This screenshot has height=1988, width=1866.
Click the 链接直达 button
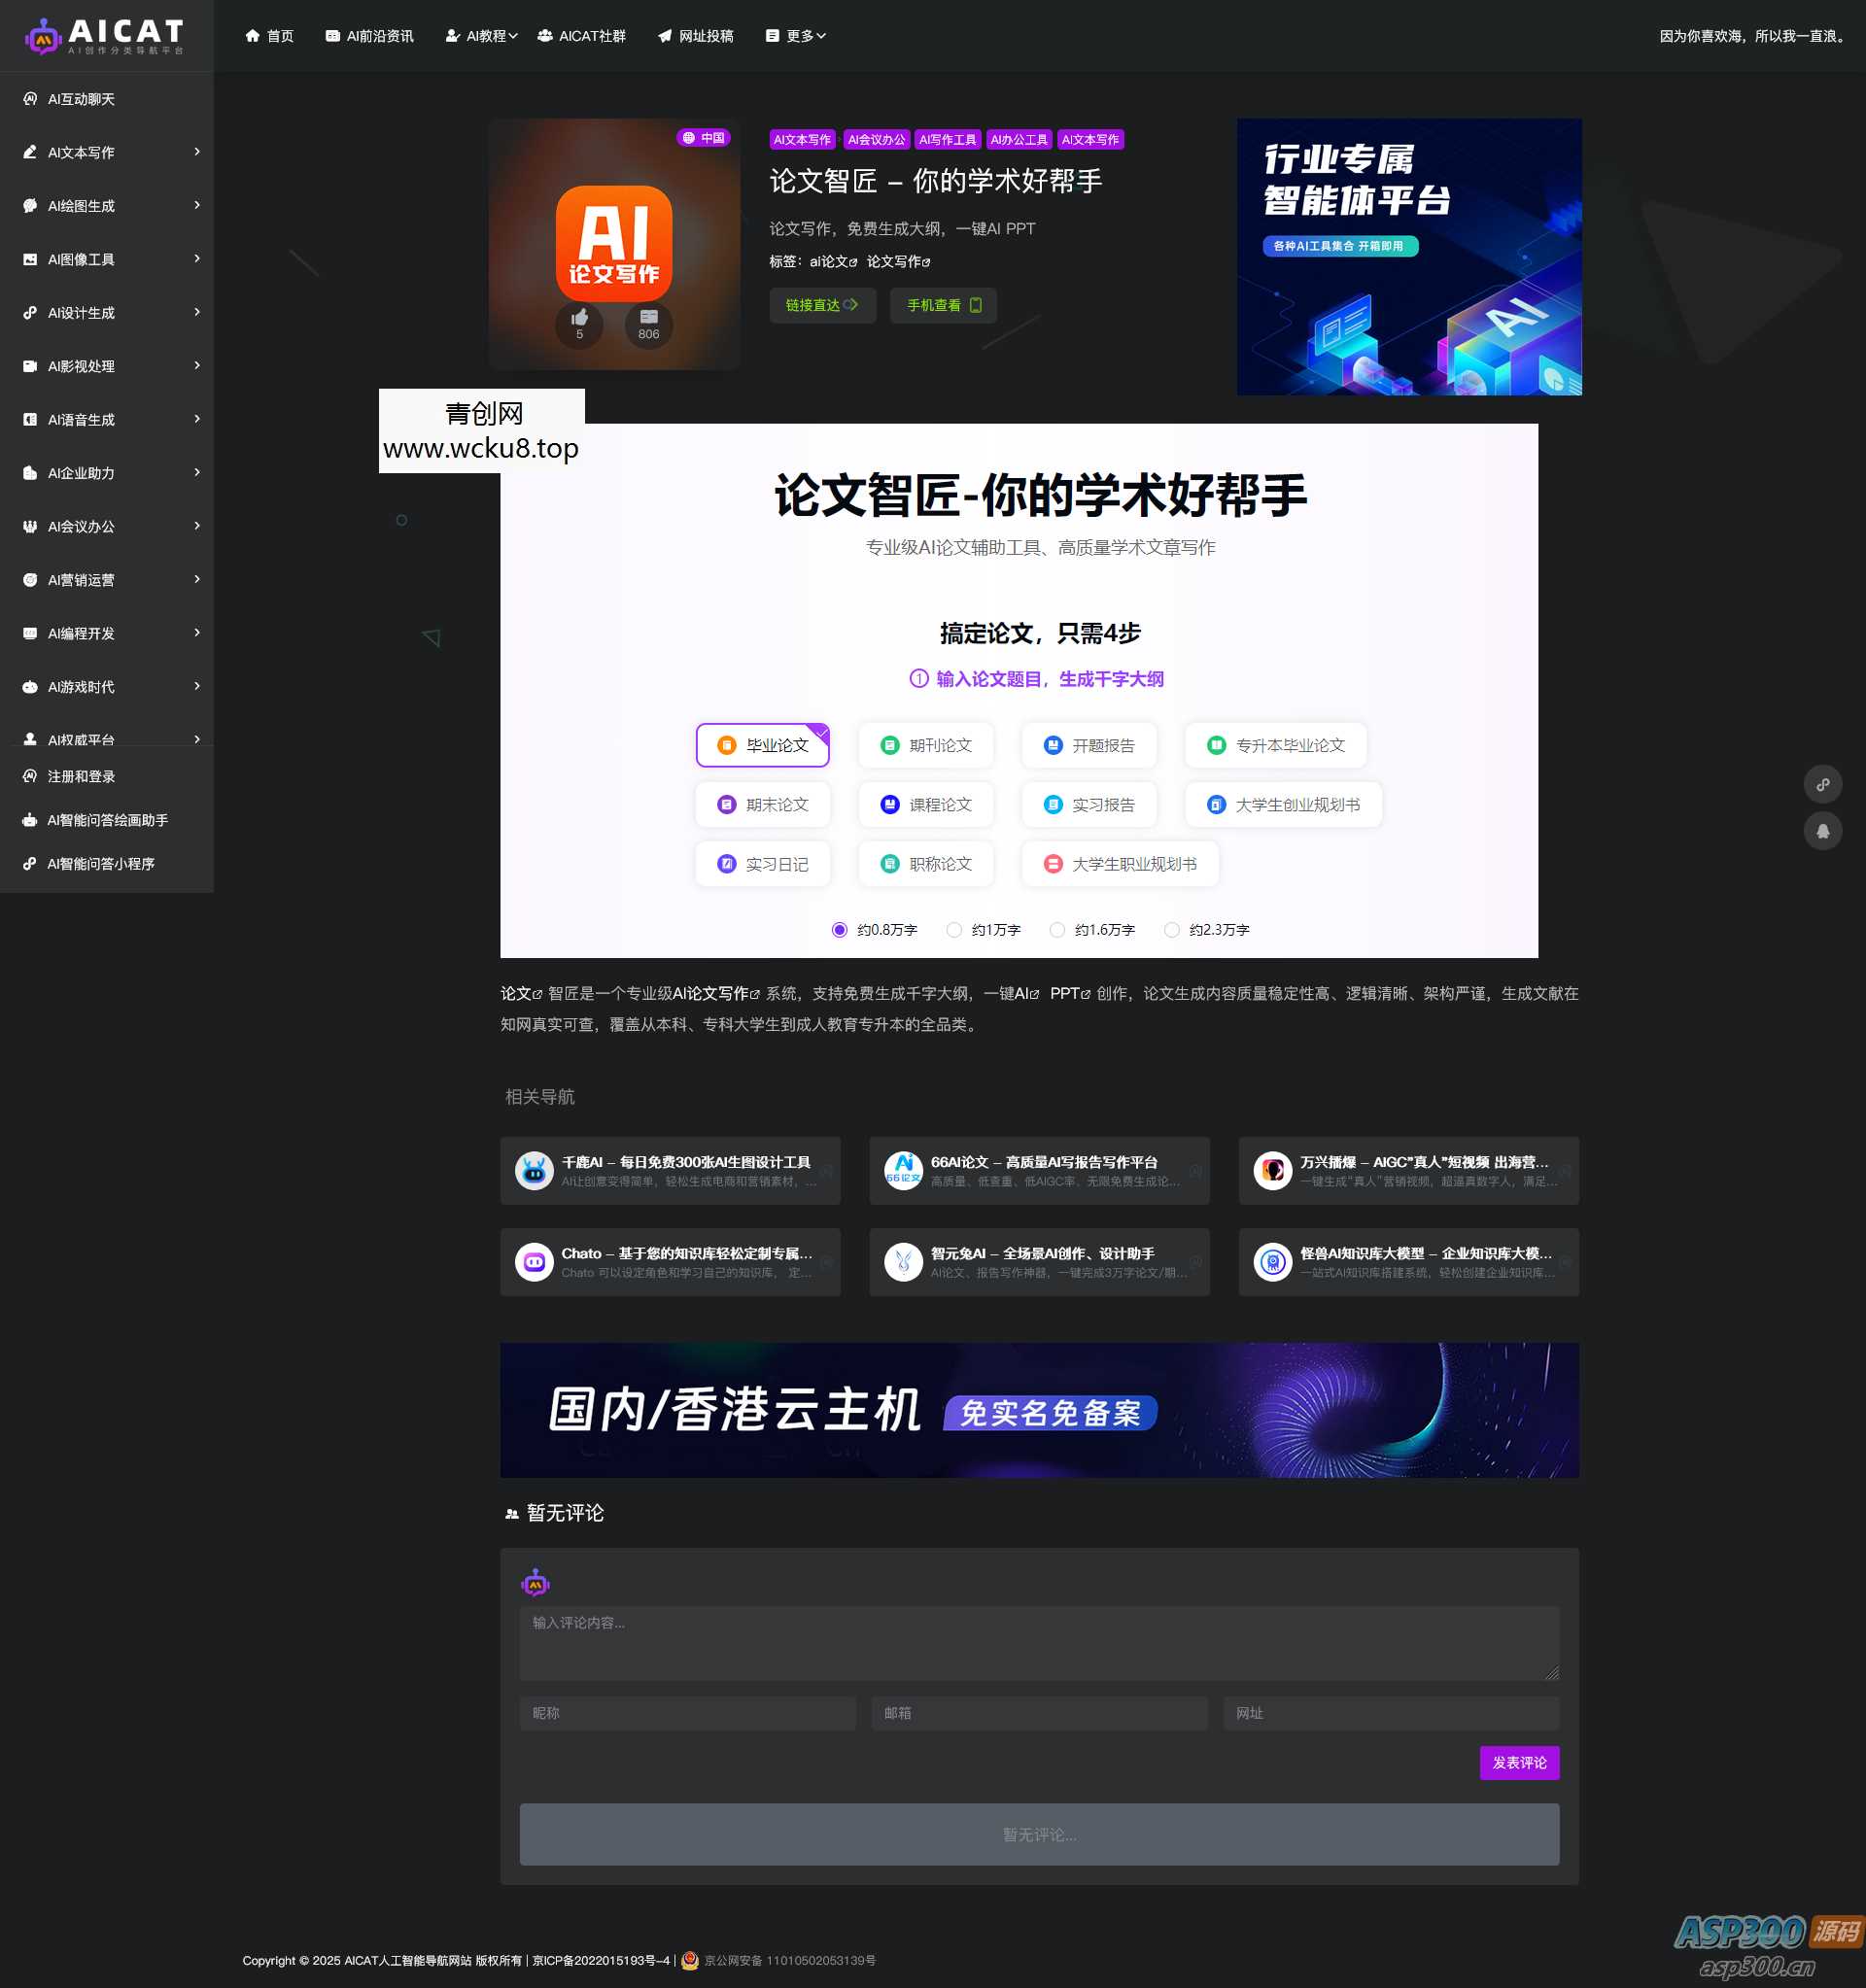[x=822, y=306]
